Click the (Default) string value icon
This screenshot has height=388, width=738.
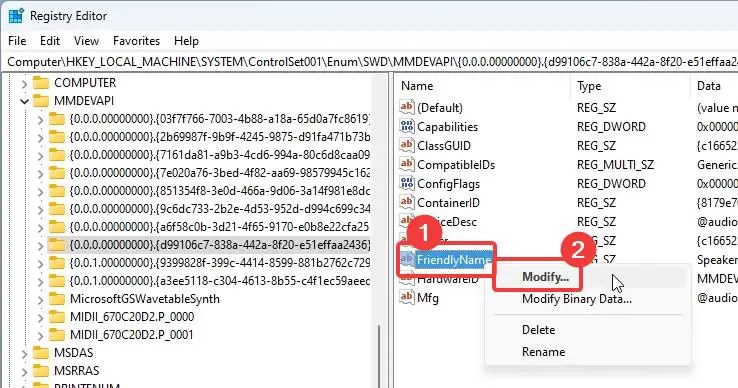407,107
